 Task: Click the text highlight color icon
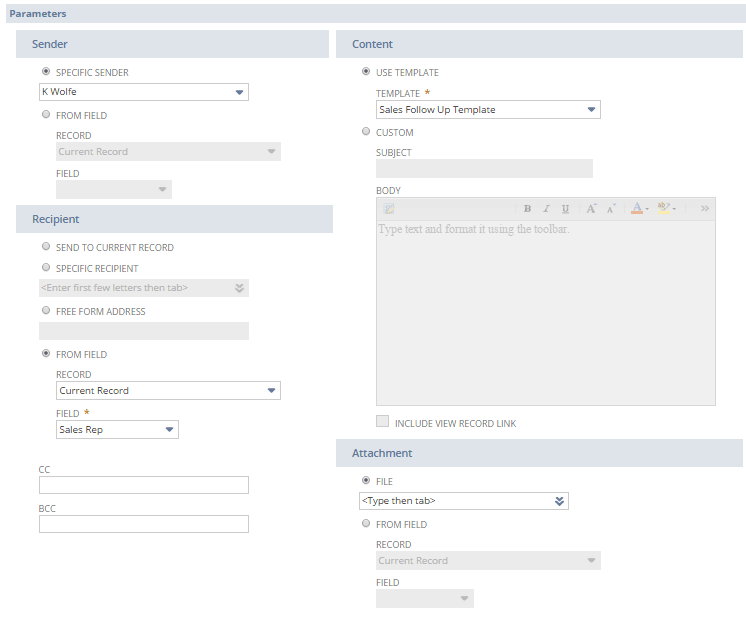[665, 209]
